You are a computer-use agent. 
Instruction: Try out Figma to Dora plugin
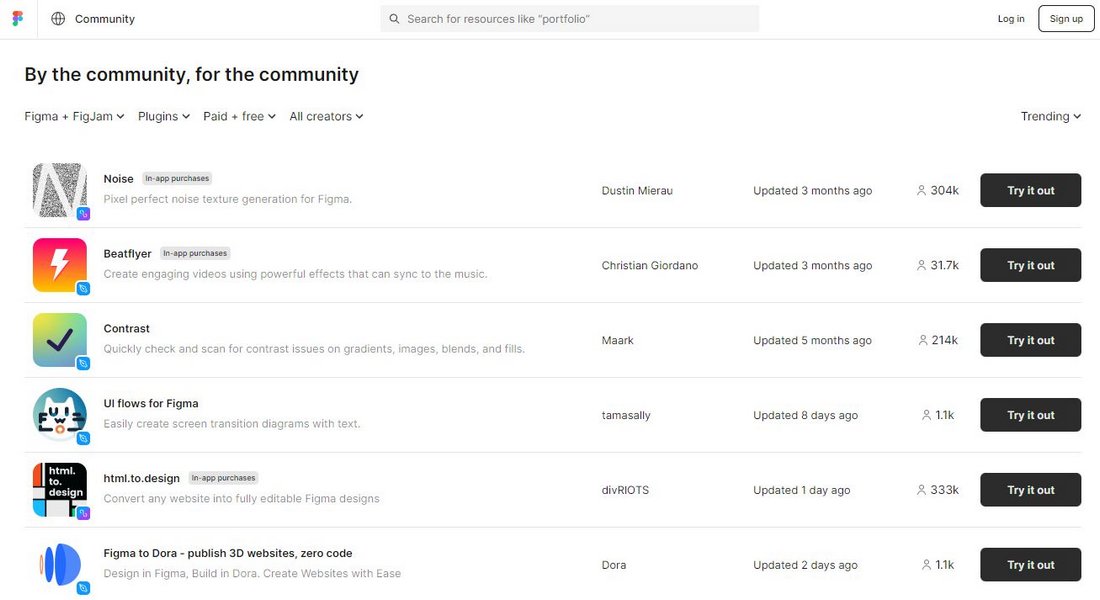(x=1031, y=565)
